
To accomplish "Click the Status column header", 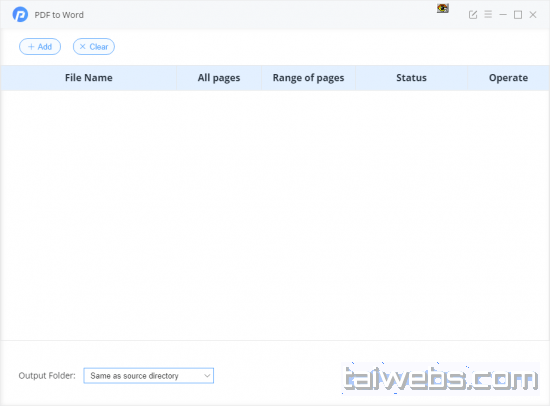I will [411, 78].
